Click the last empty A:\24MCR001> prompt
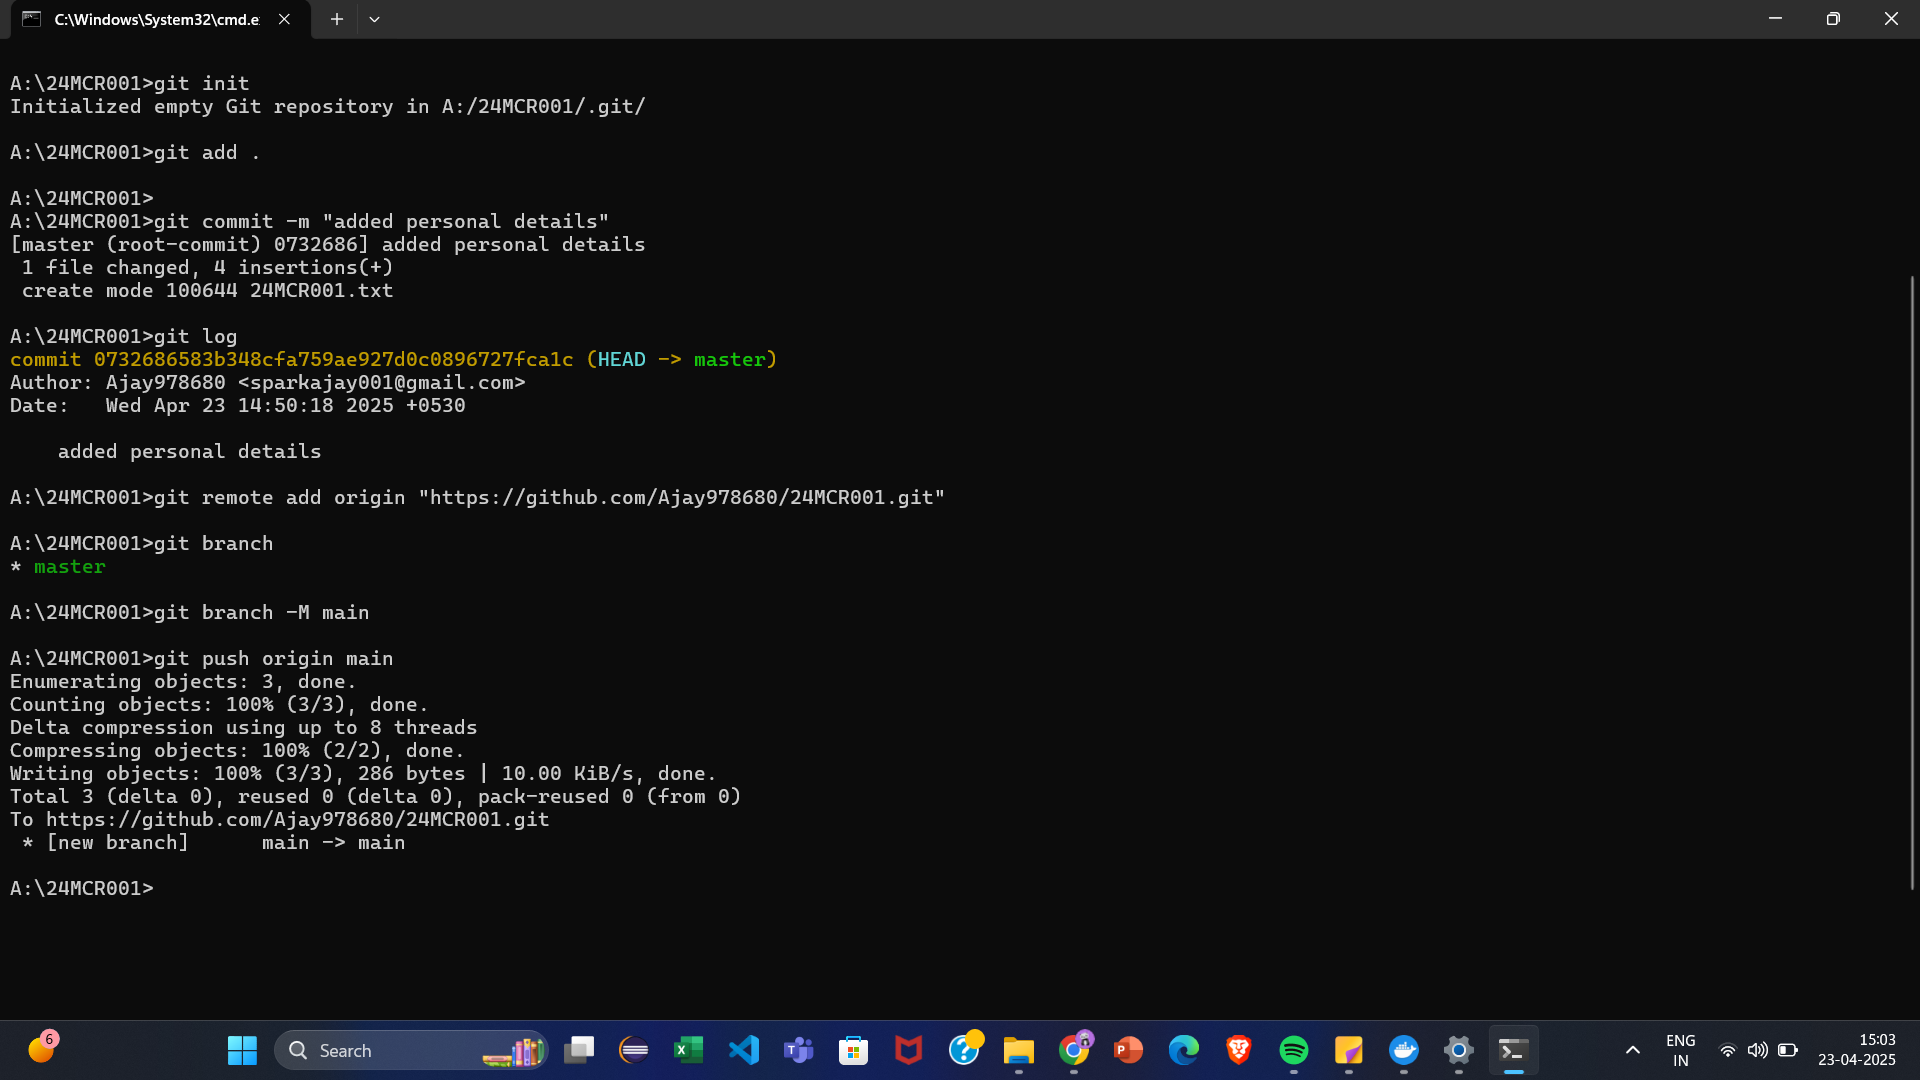This screenshot has width=1920, height=1080. (82, 888)
